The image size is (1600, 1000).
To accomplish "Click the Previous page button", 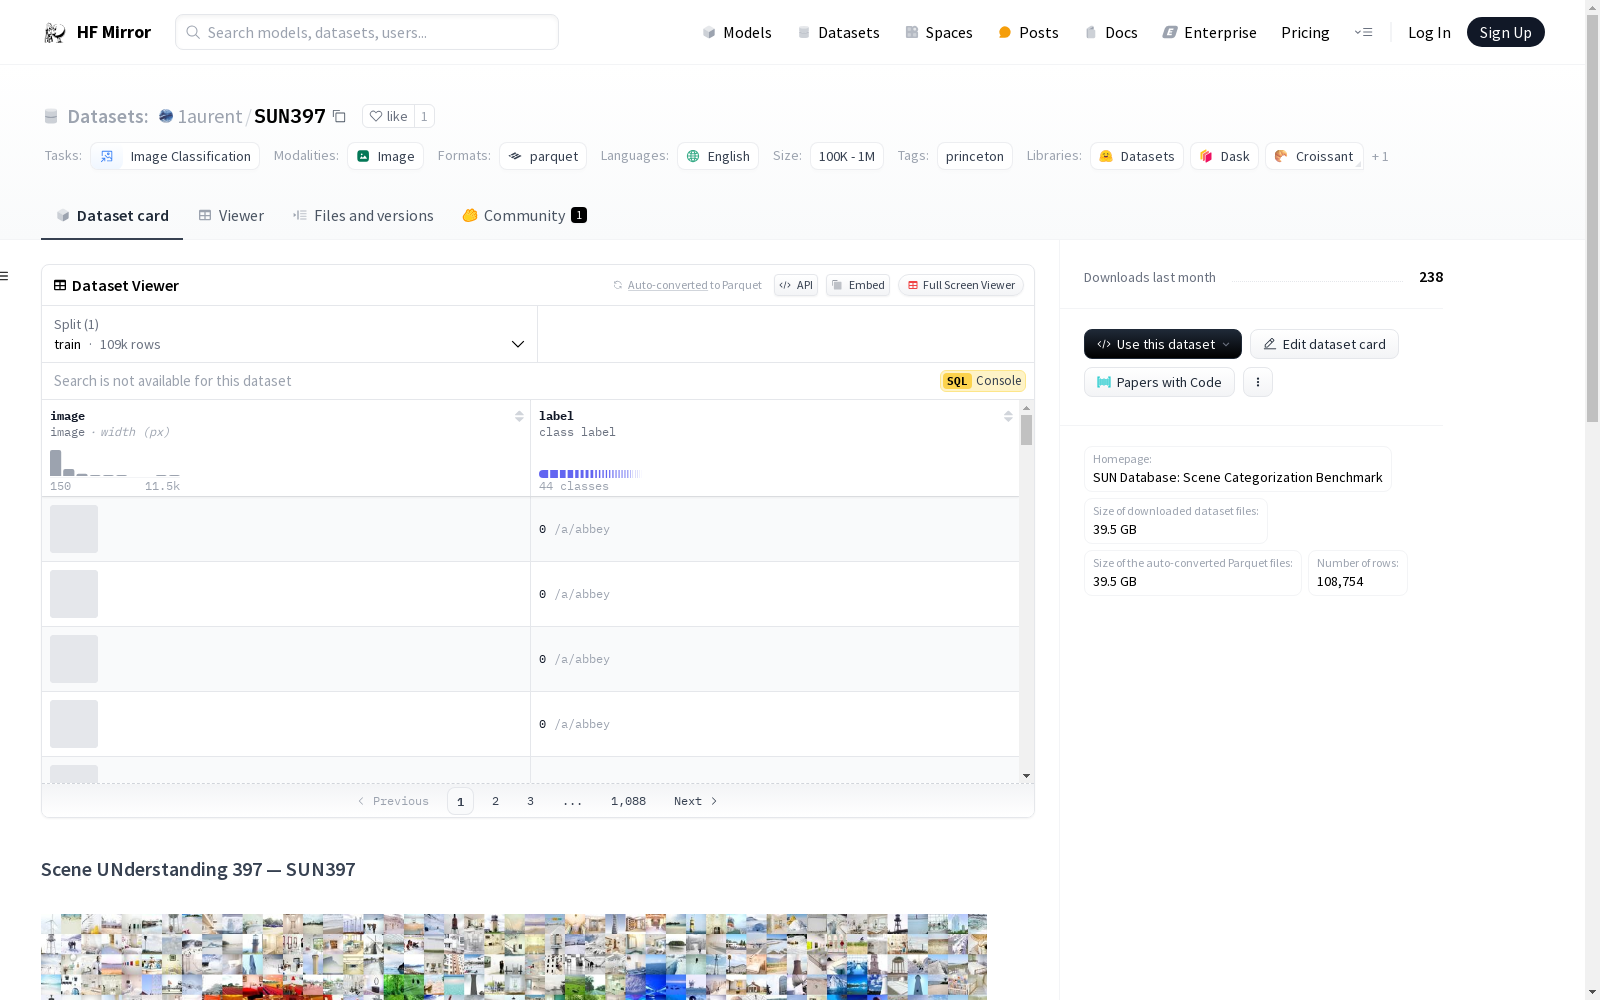I will coord(393,801).
